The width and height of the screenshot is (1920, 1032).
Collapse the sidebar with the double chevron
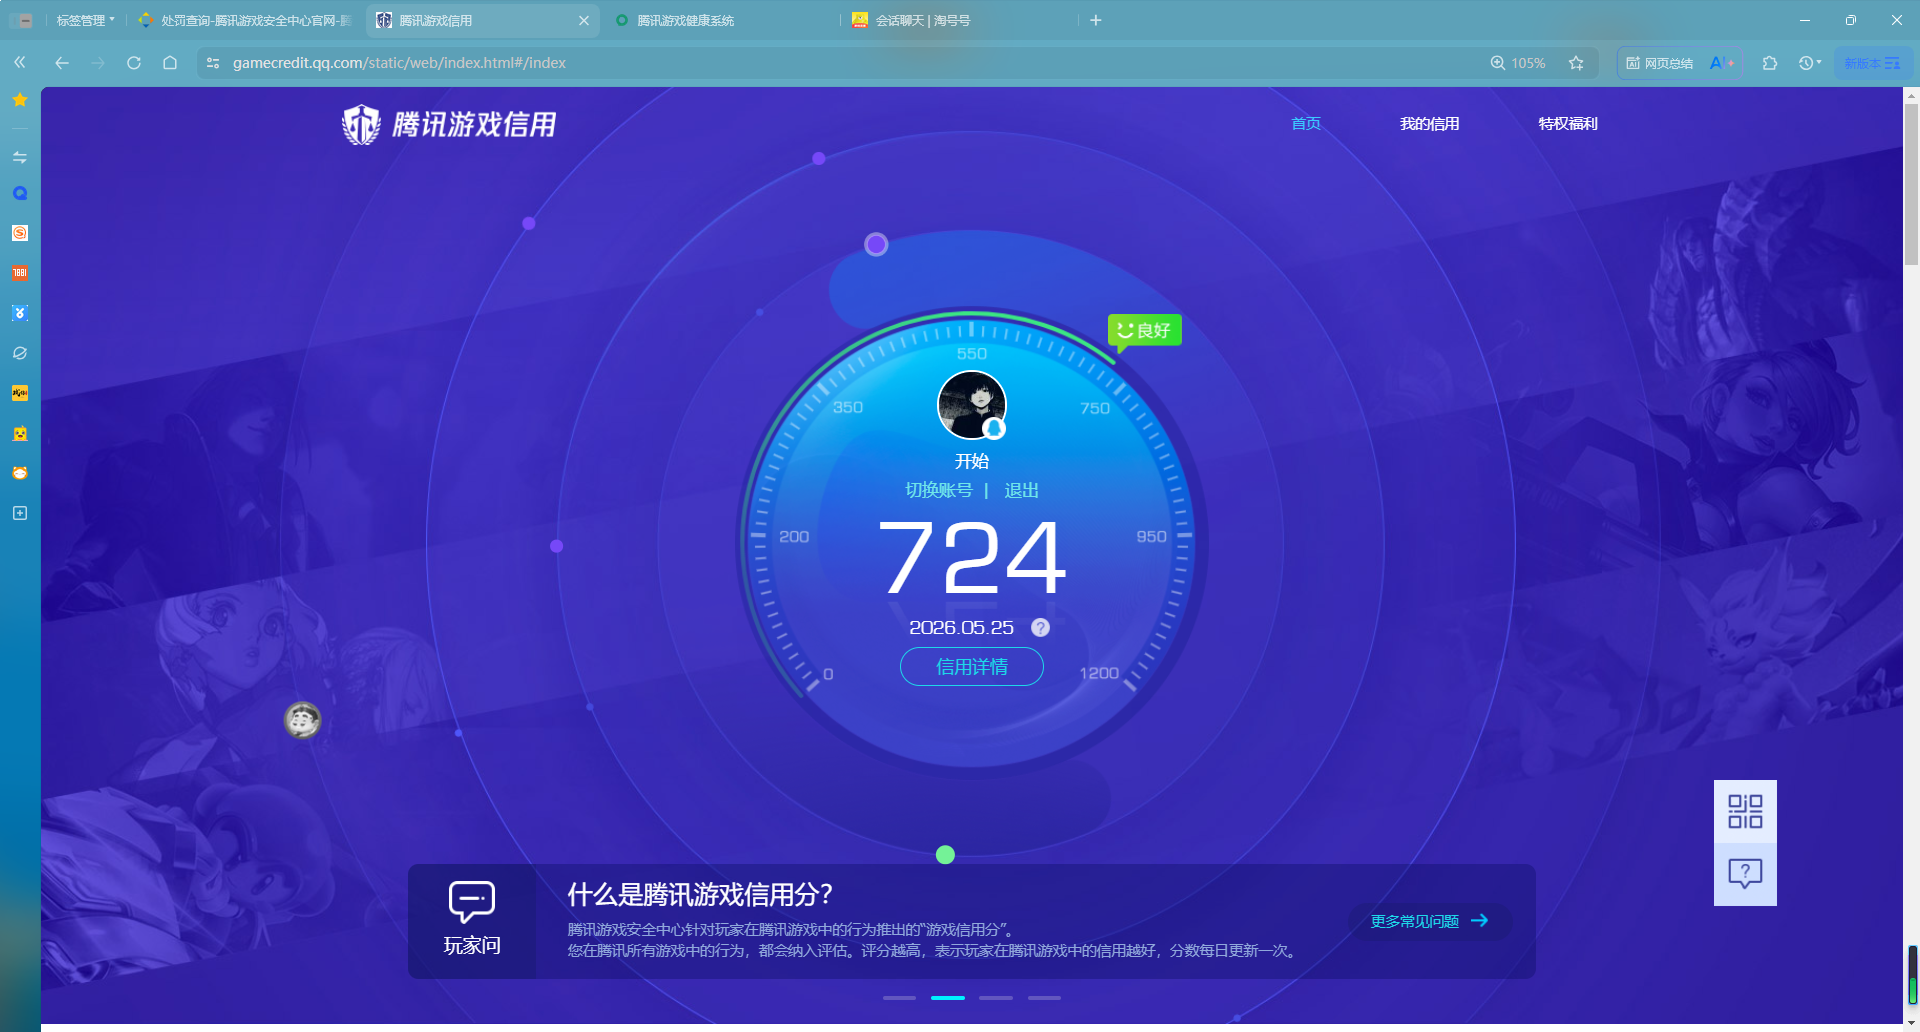point(20,63)
